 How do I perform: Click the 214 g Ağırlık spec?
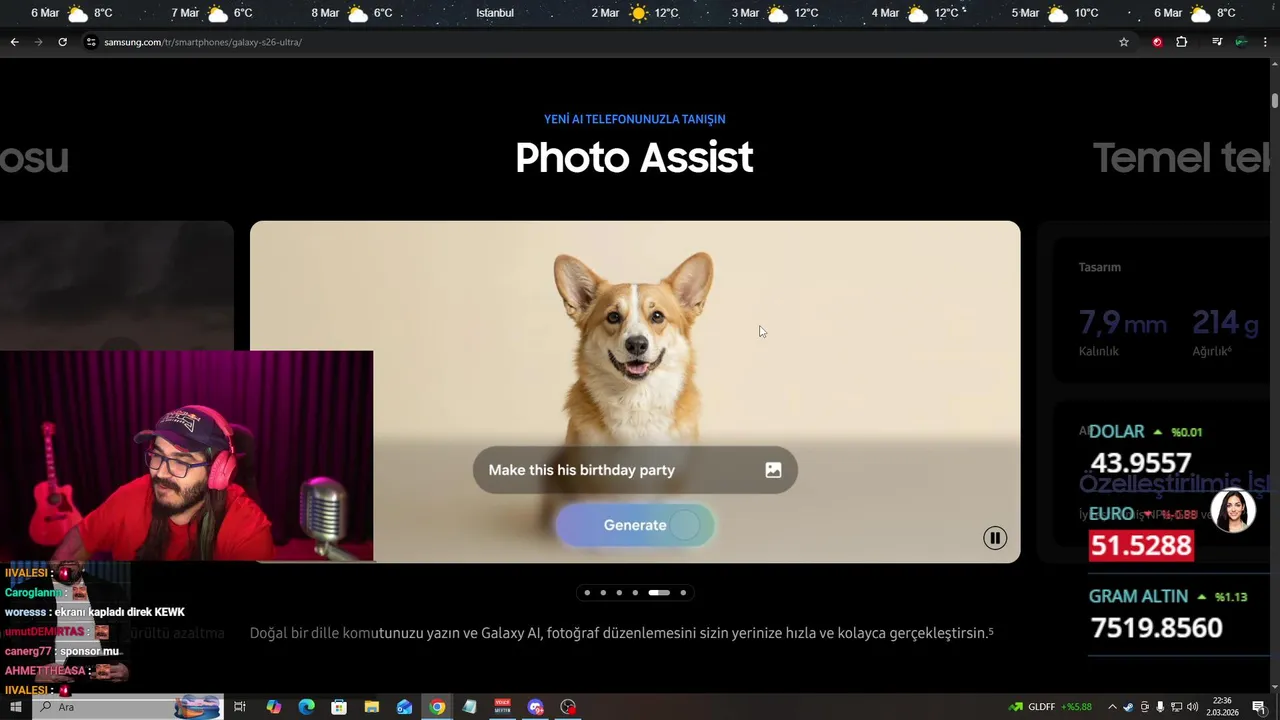click(x=1225, y=331)
